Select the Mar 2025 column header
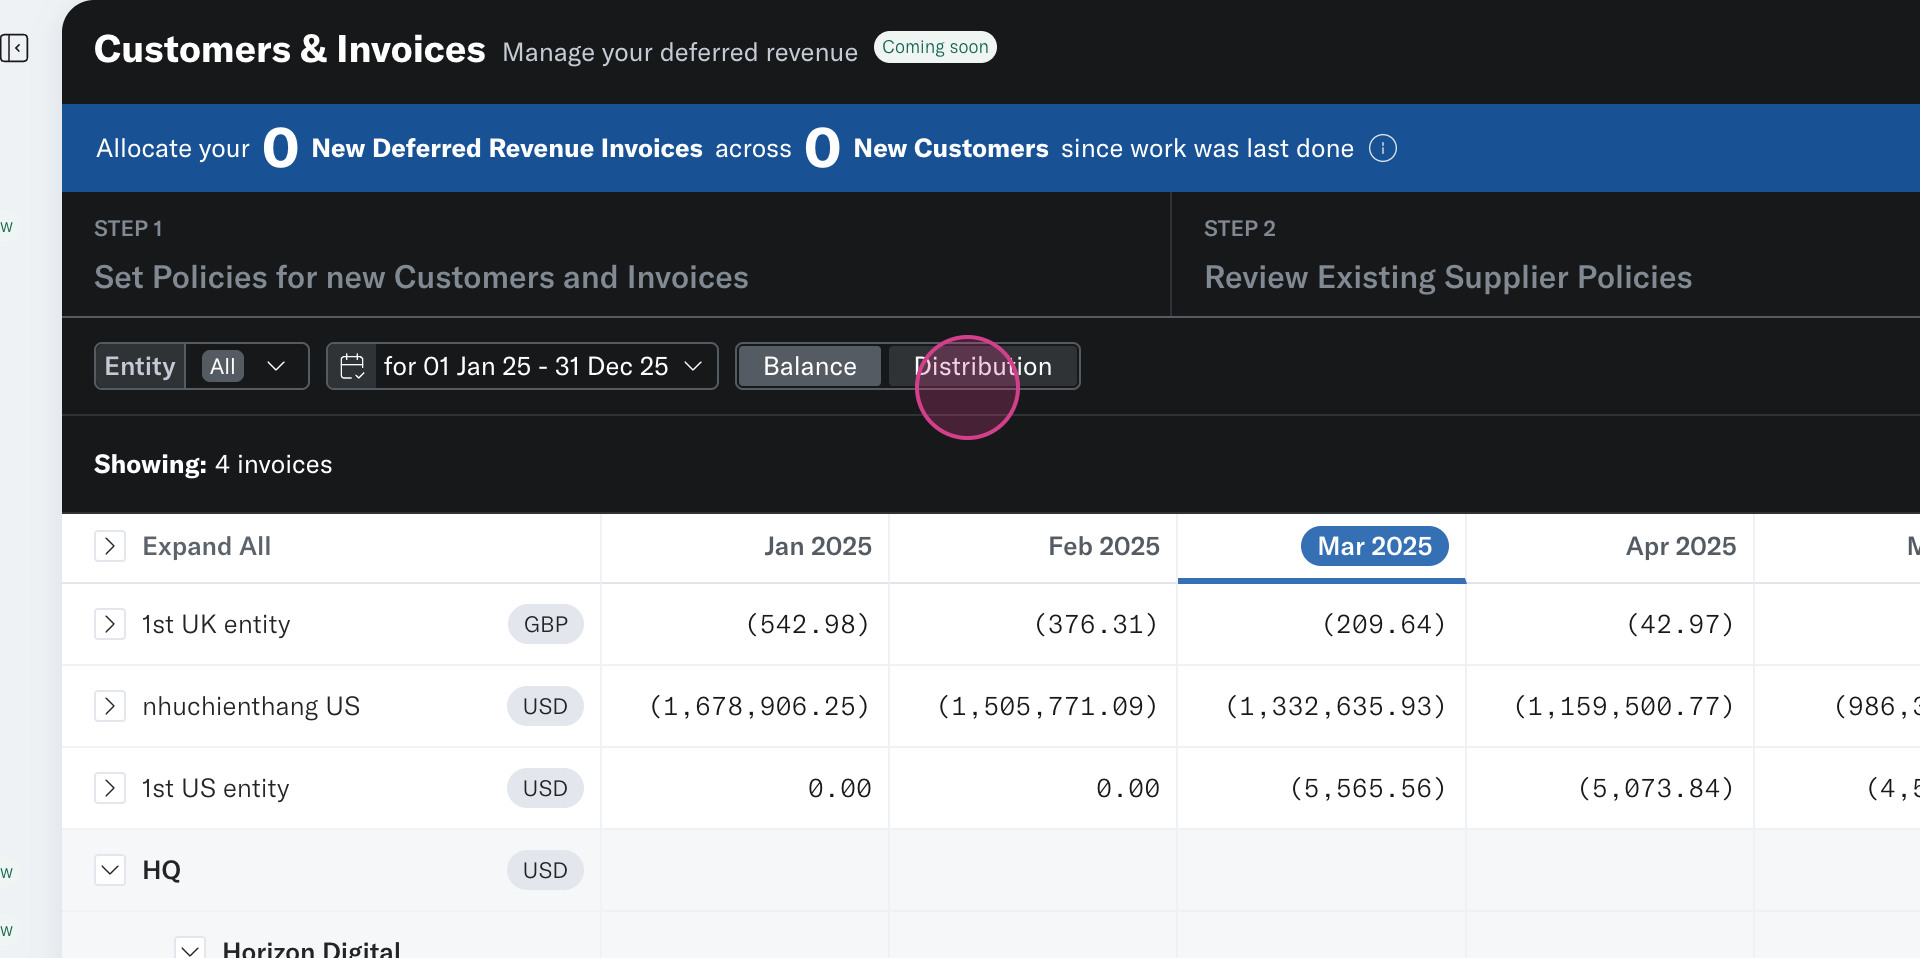Viewport: 1920px width, 958px height. pos(1374,546)
